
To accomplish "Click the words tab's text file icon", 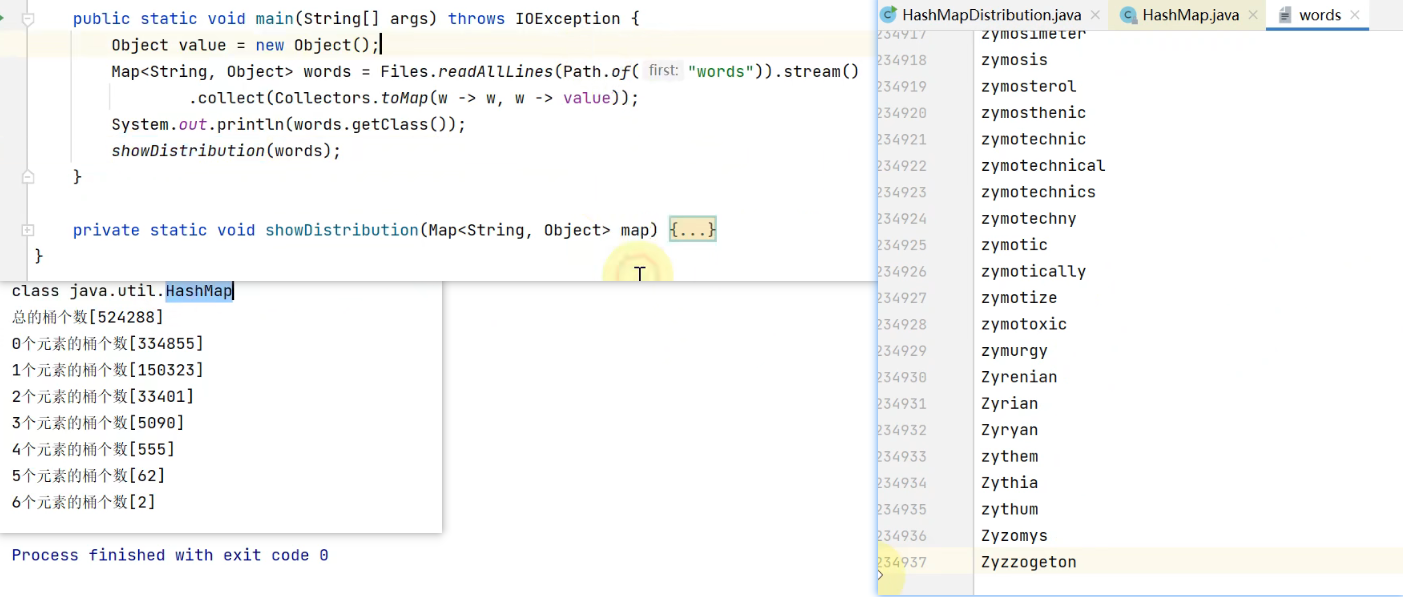I will click(1285, 15).
